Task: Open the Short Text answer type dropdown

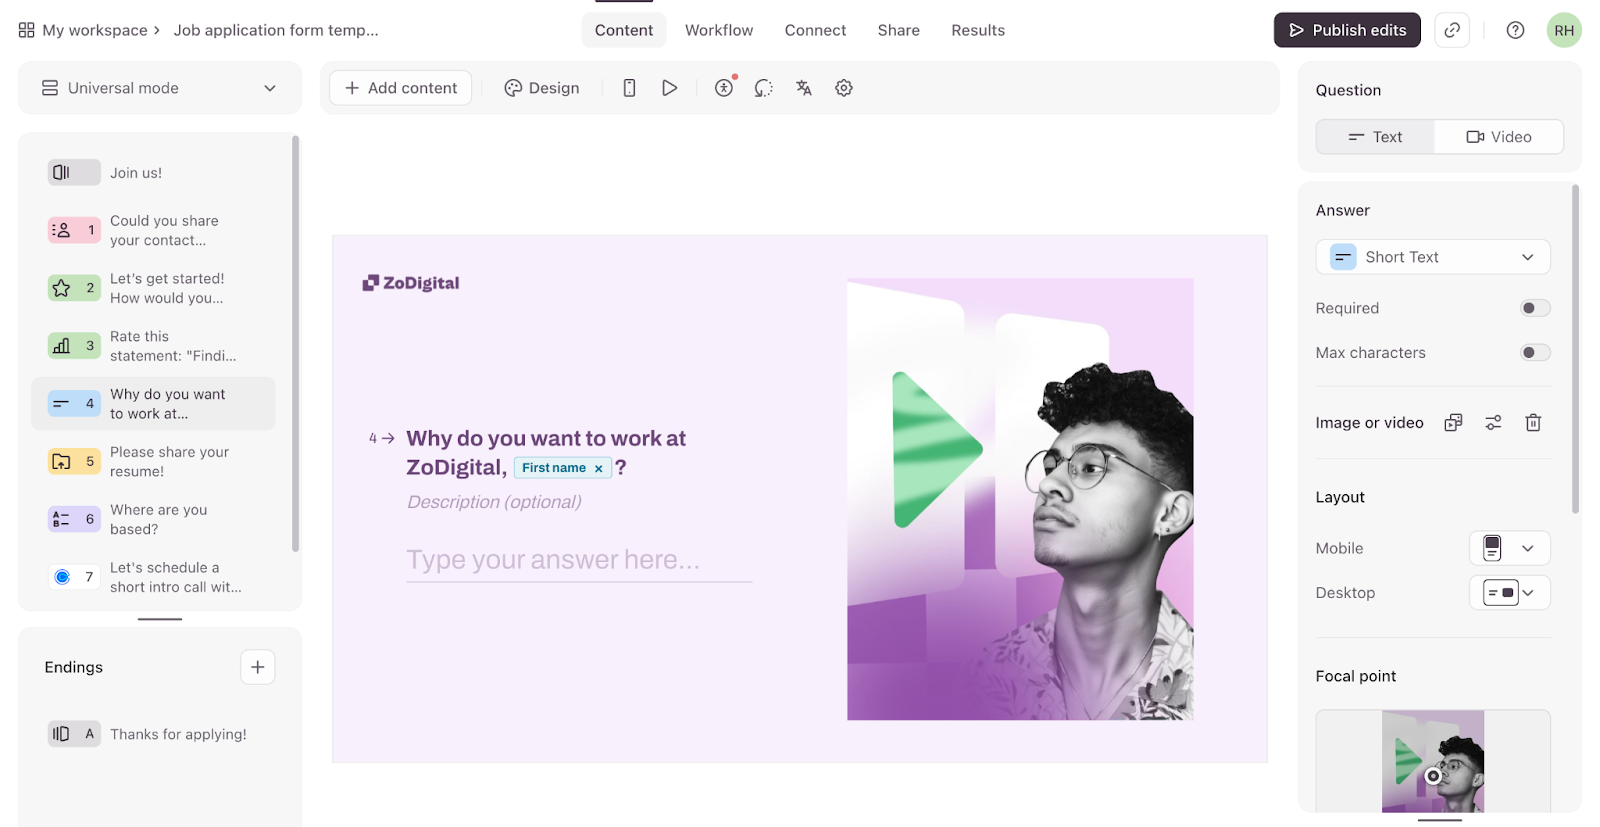Action: pos(1433,257)
